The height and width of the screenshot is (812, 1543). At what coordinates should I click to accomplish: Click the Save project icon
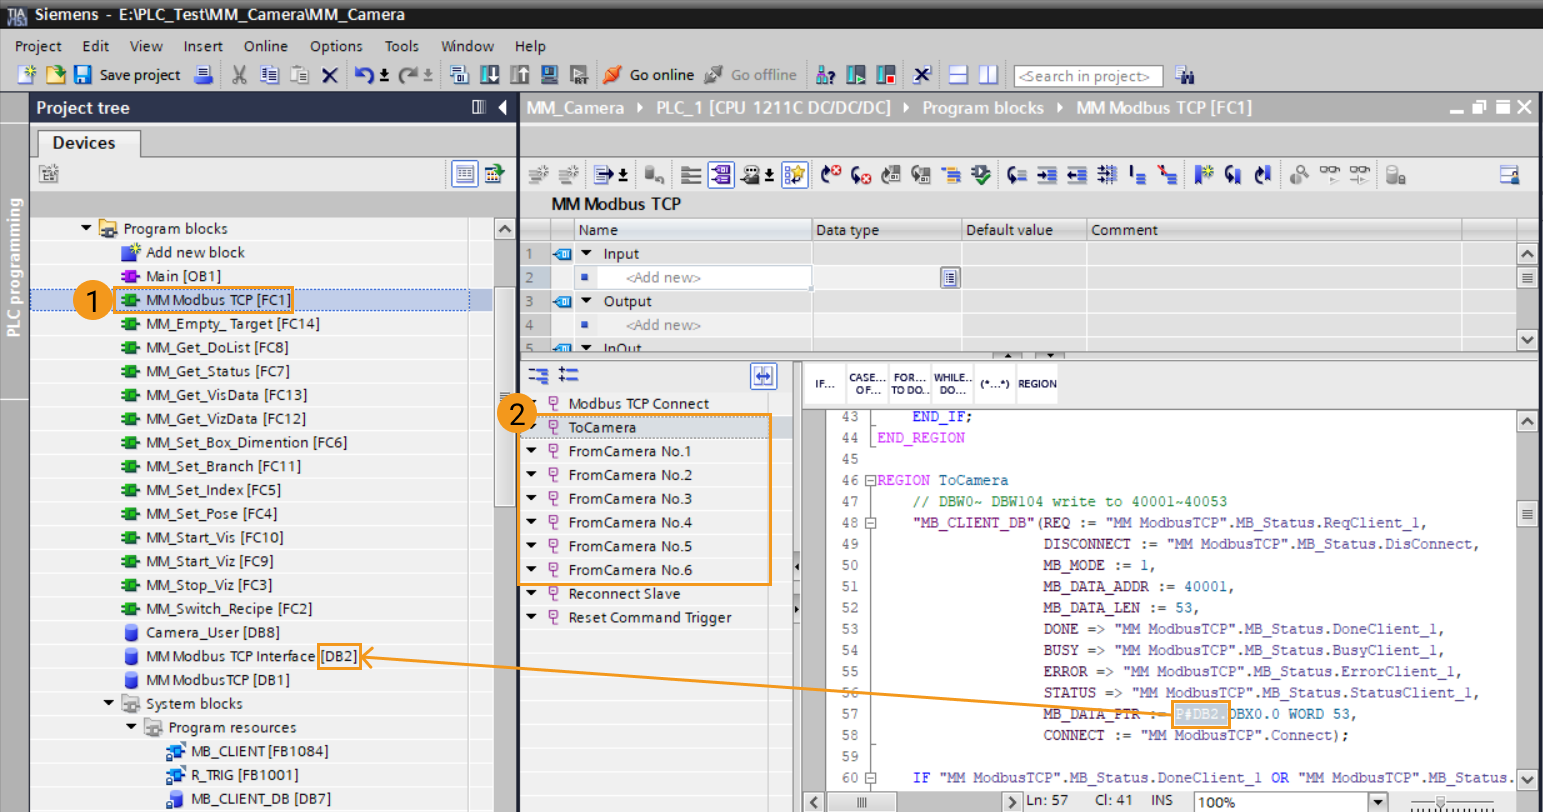pos(83,75)
